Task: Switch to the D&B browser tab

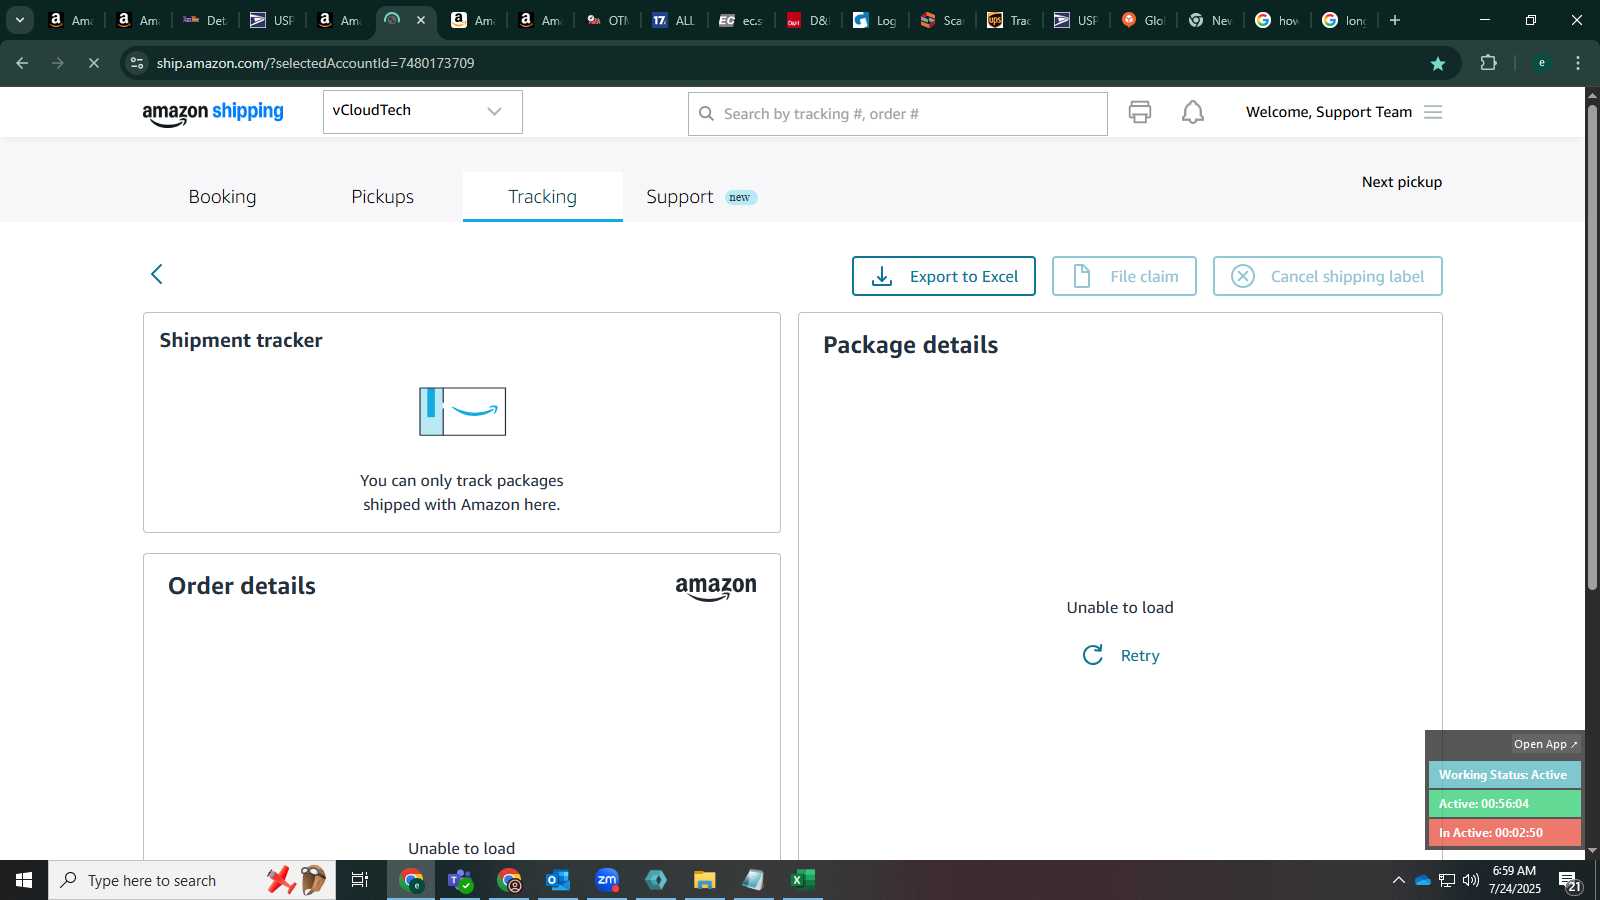Action: [807, 20]
